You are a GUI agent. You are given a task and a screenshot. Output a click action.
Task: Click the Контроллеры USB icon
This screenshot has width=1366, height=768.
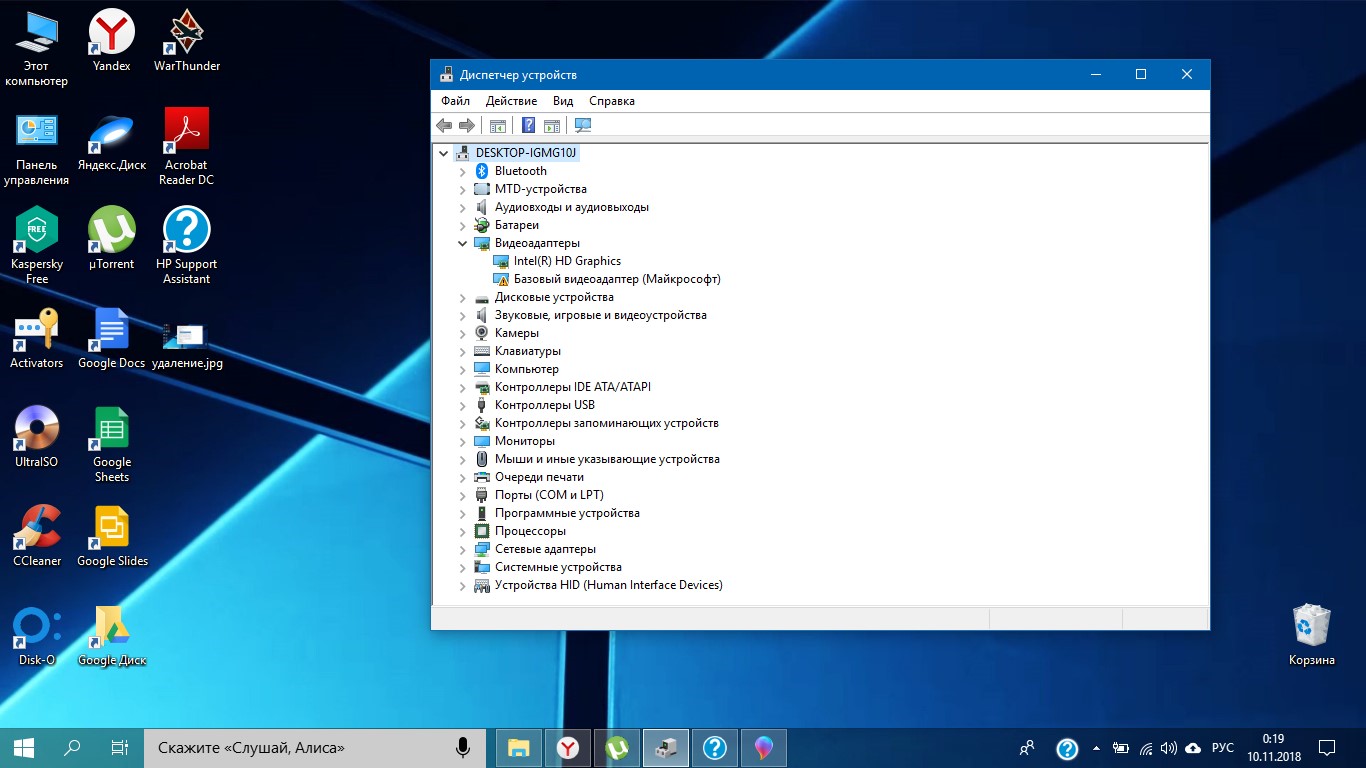pyautogui.click(x=482, y=405)
